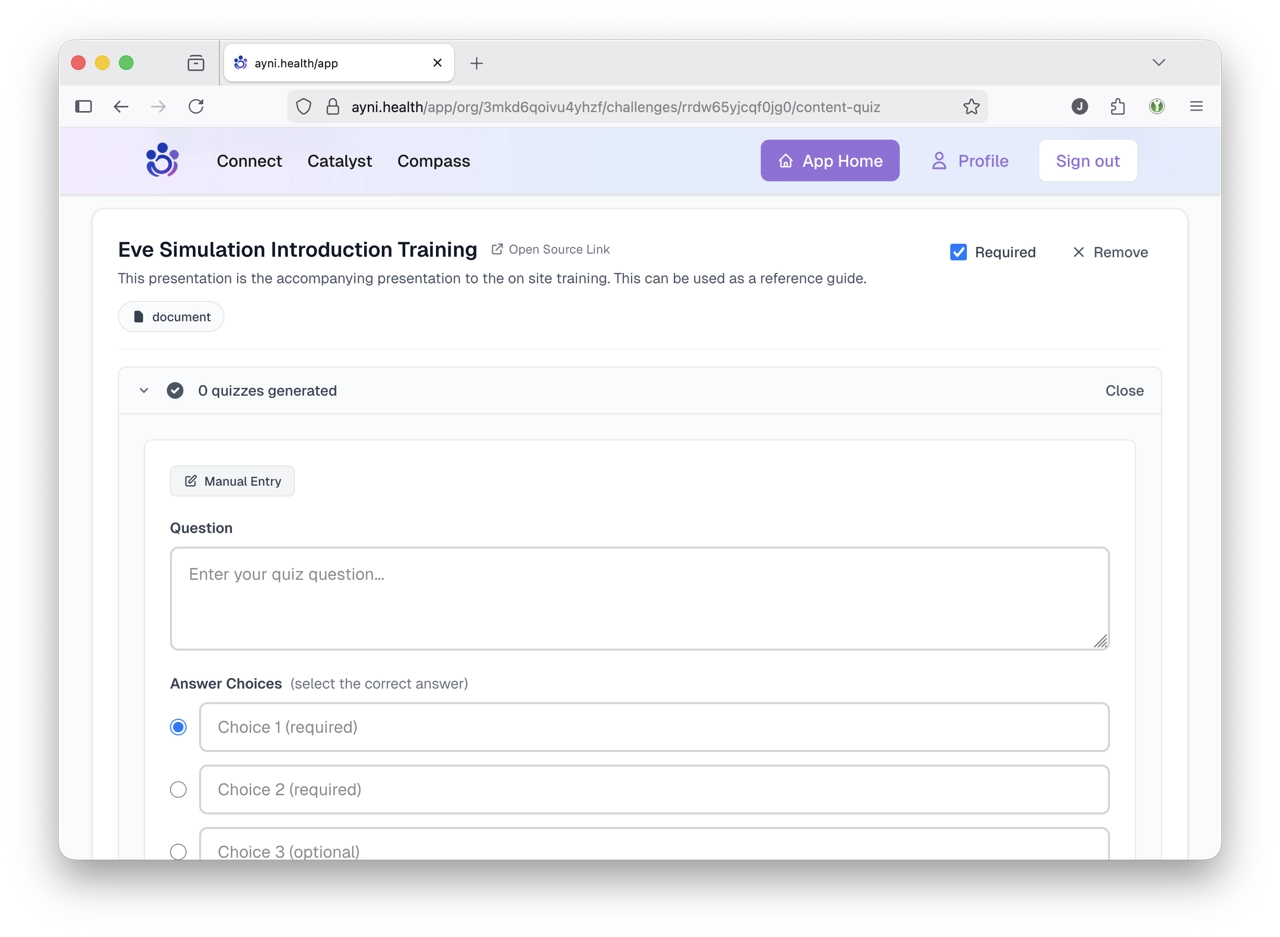Click the home icon inside App Home button
The width and height of the screenshot is (1280, 937).
(787, 160)
